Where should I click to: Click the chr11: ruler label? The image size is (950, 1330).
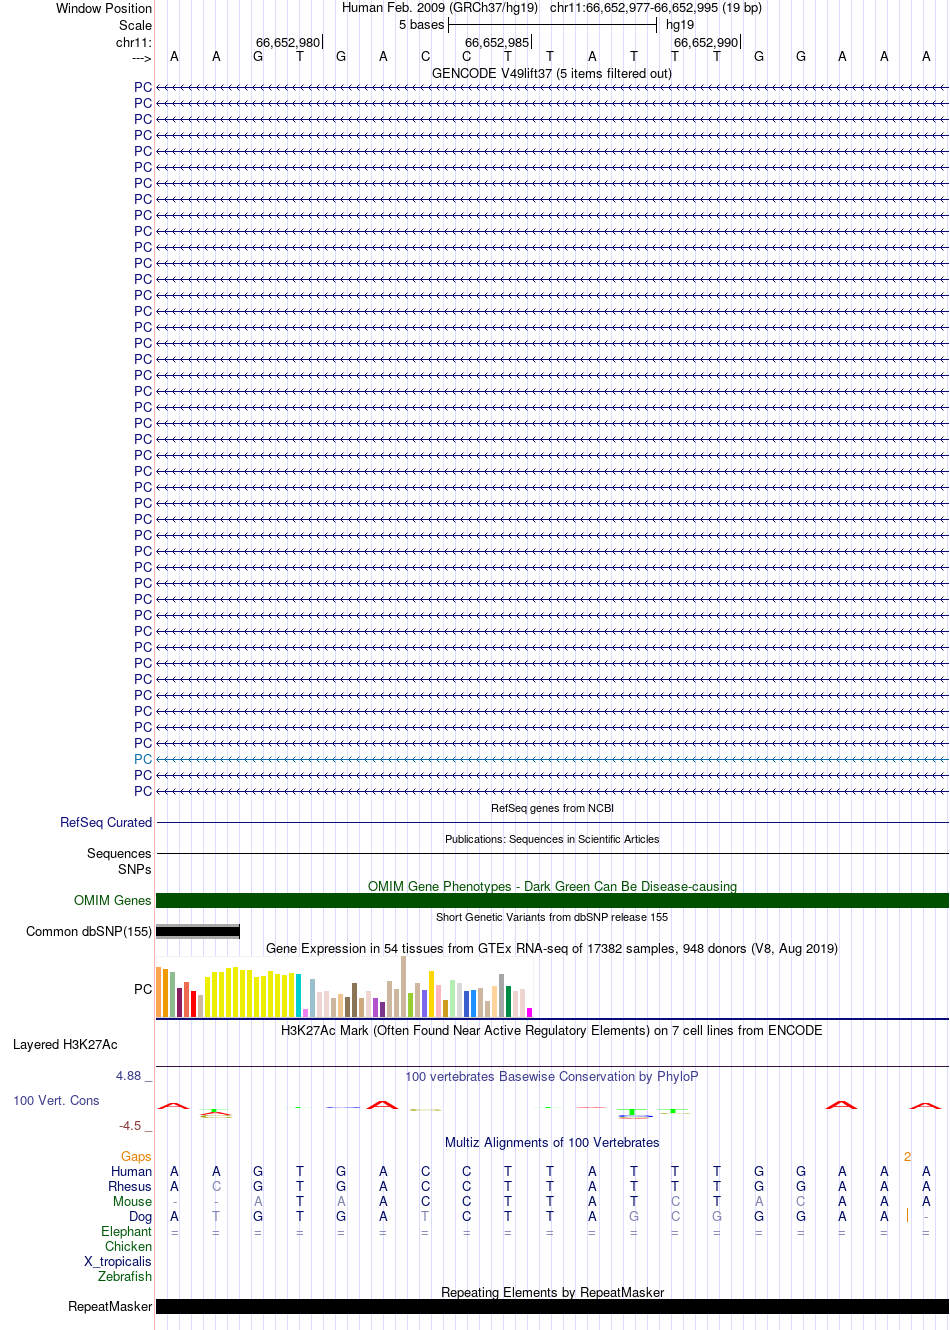[134, 42]
